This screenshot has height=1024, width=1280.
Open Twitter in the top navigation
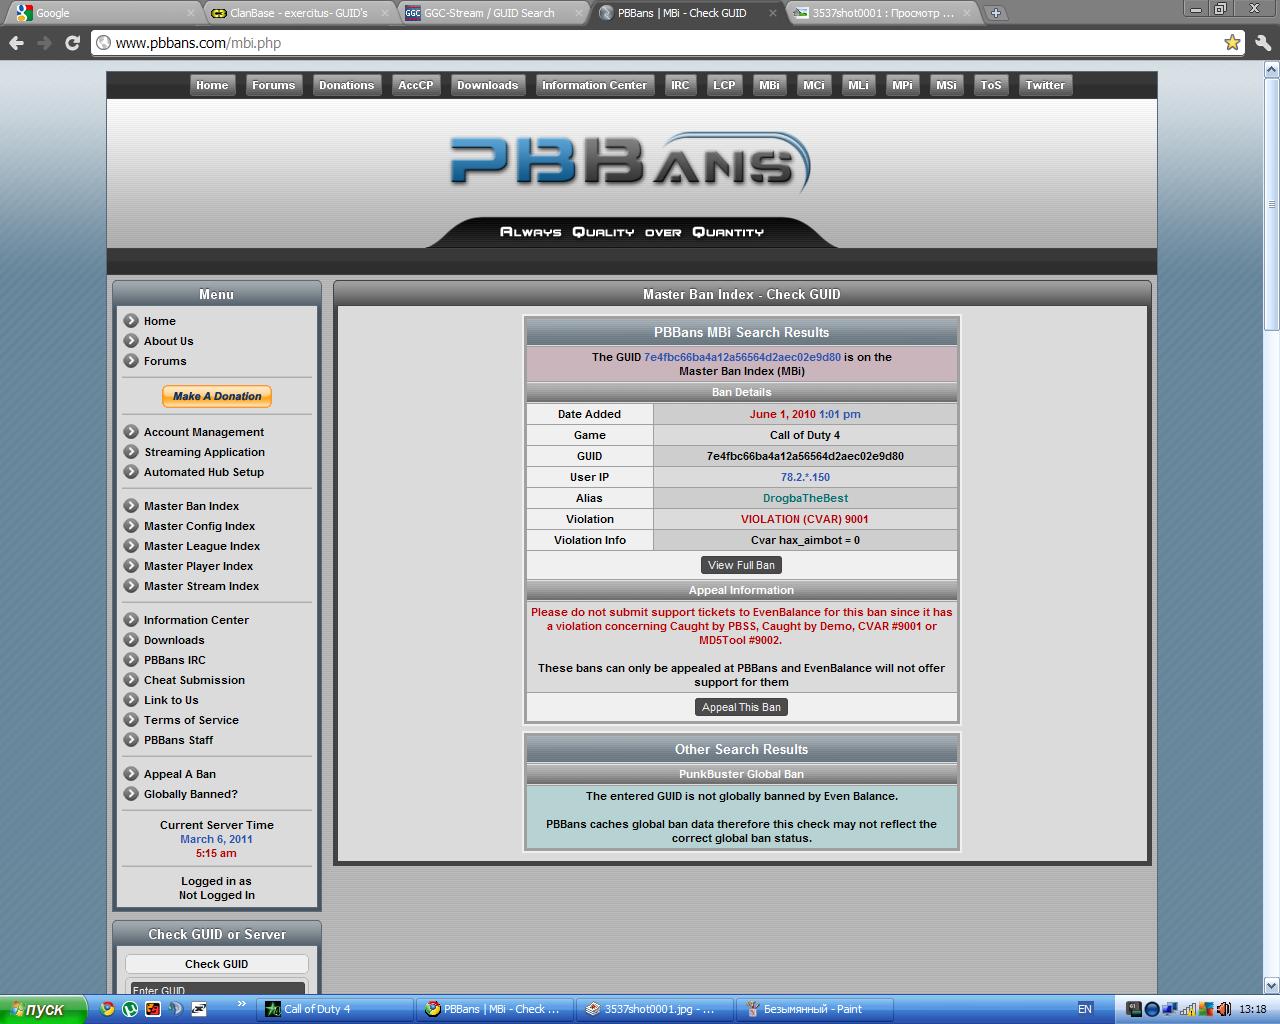[1045, 86]
